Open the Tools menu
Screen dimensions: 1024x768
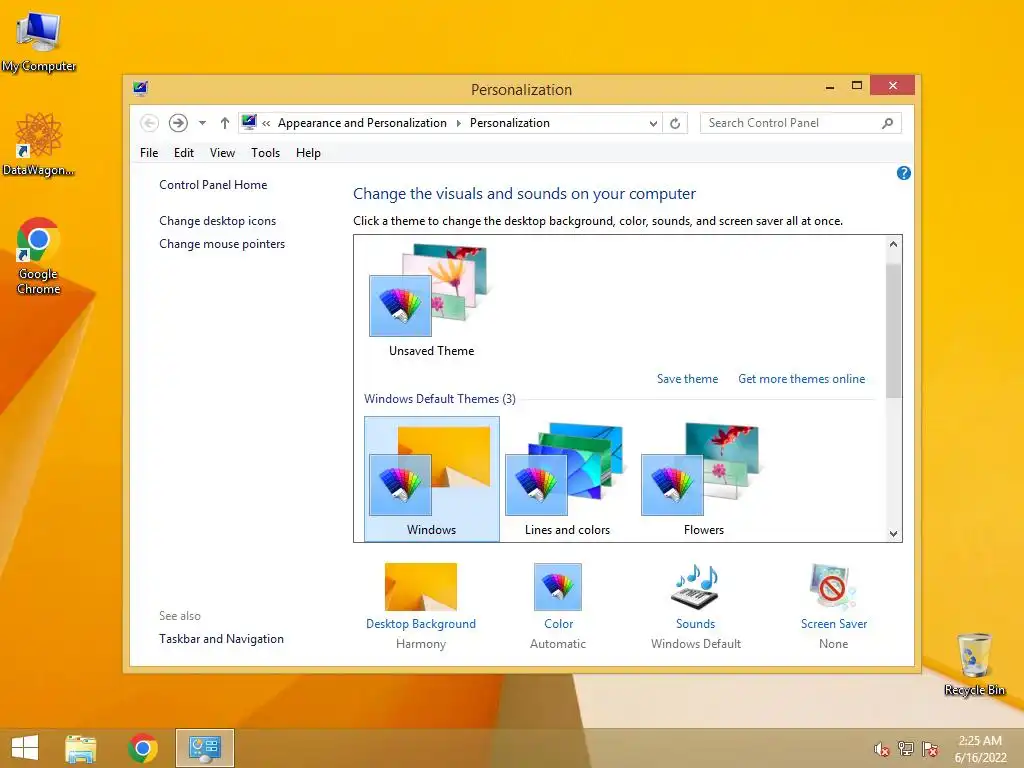[x=265, y=153]
